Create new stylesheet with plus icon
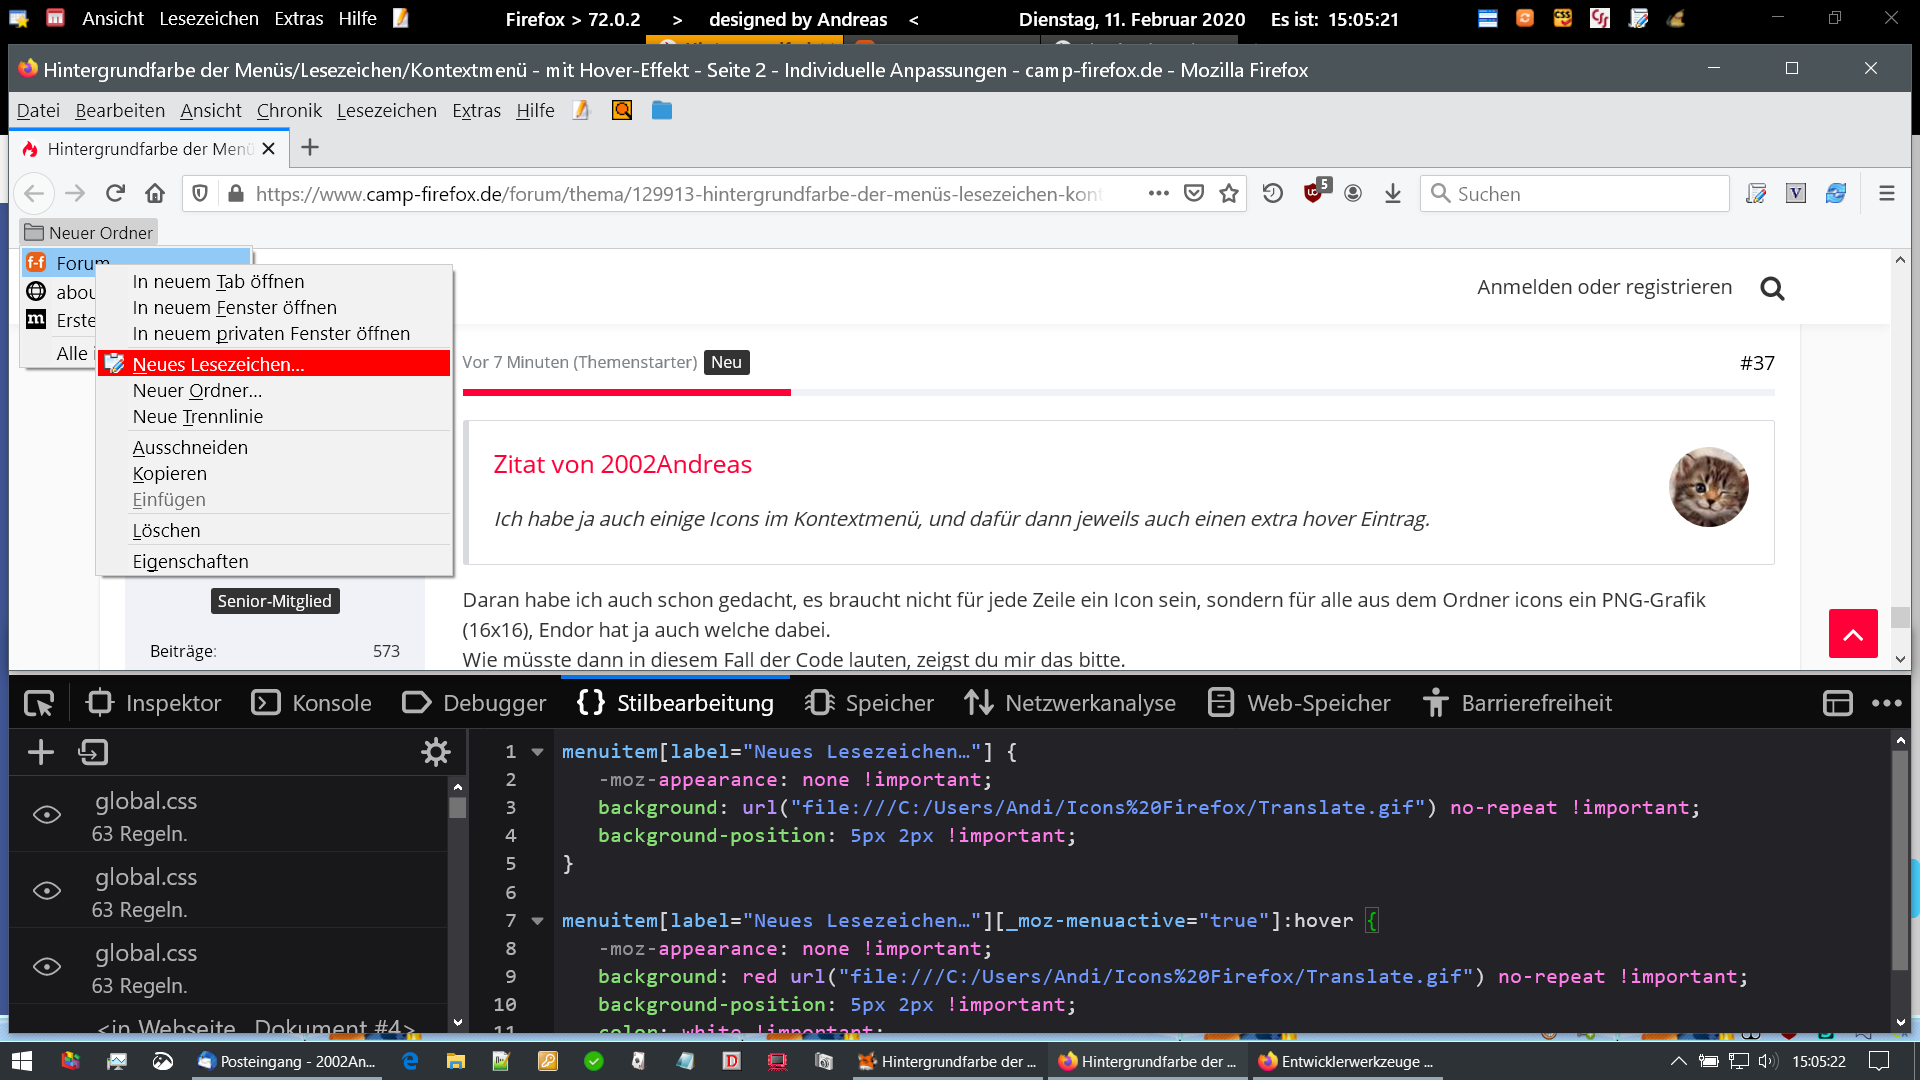The image size is (1920, 1080). tap(41, 752)
